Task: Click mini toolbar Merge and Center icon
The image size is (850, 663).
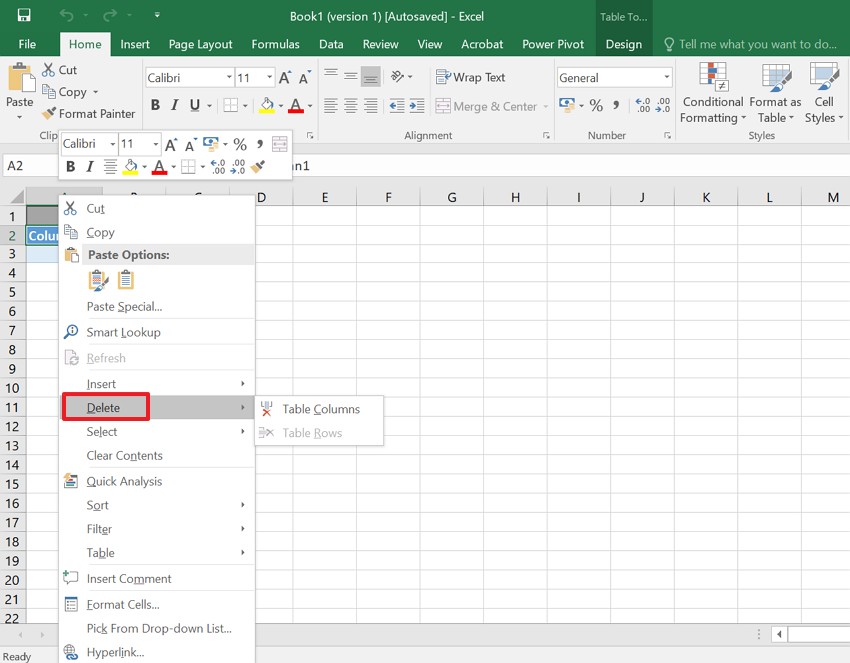Action: coord(280,144)
